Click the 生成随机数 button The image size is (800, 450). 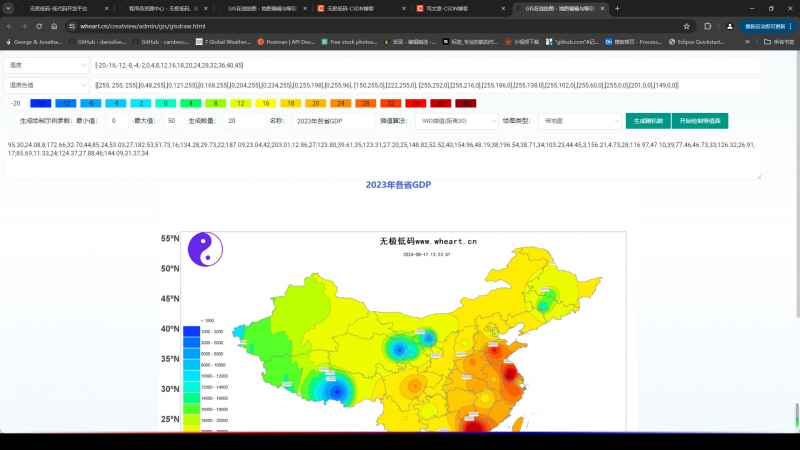pyautogui.click(x=647, y=121)
